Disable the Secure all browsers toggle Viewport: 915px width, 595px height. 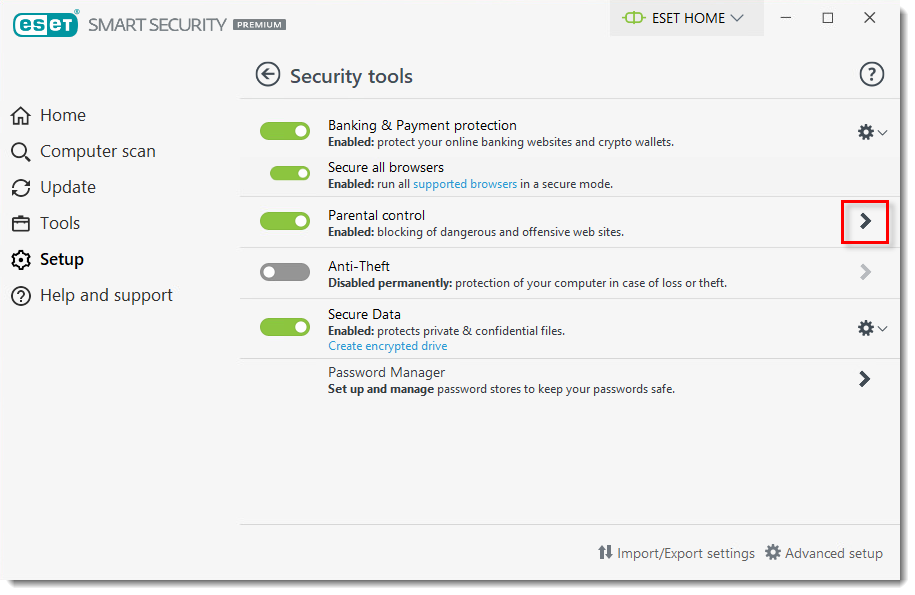point(290,174)
